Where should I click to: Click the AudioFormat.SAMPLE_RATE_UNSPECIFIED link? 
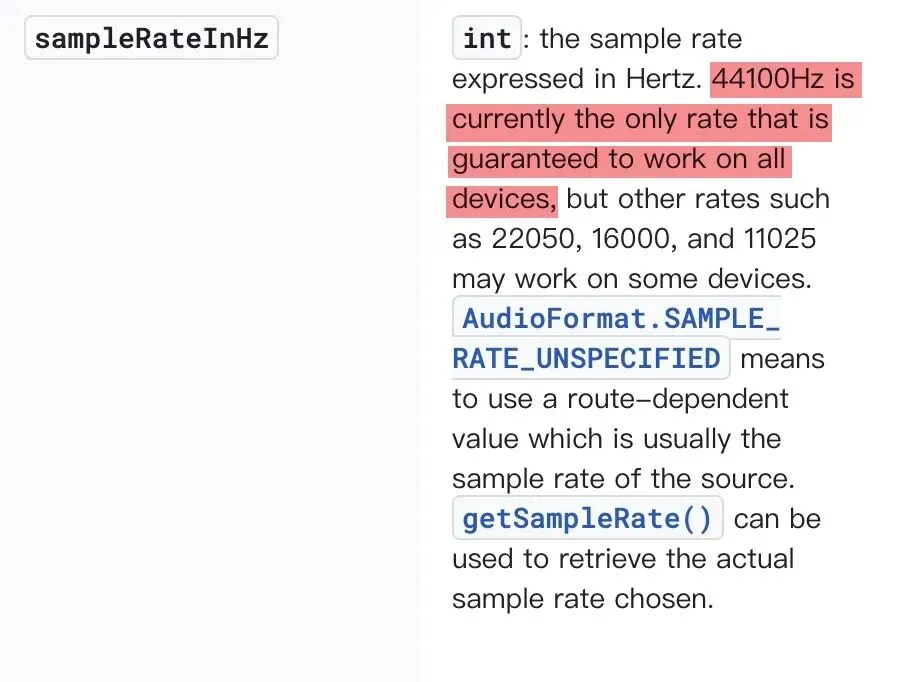(620, 319)
